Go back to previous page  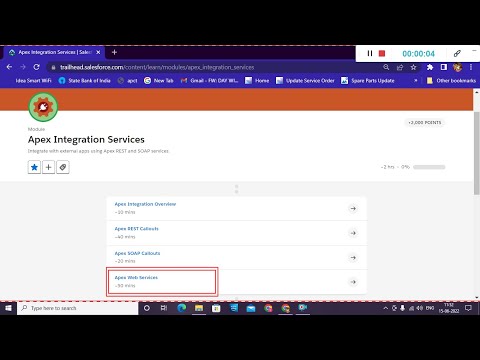coord(9,67)
